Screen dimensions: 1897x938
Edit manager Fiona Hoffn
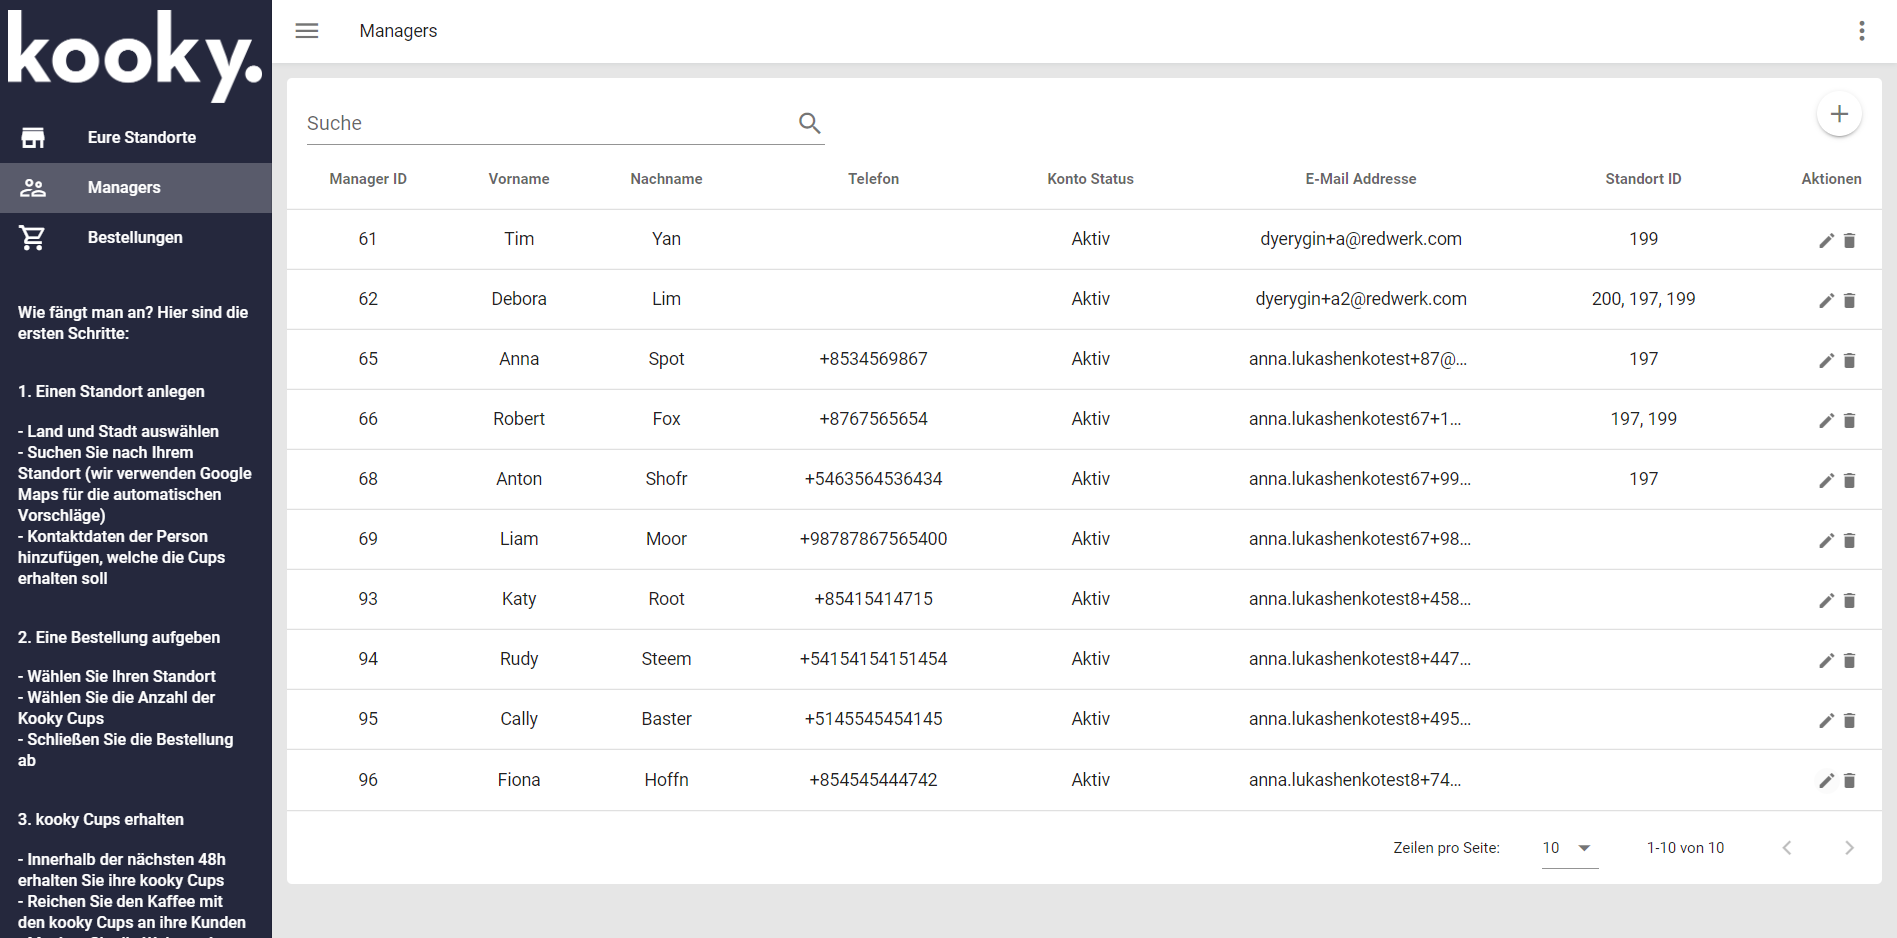(x=1826, y=780)
